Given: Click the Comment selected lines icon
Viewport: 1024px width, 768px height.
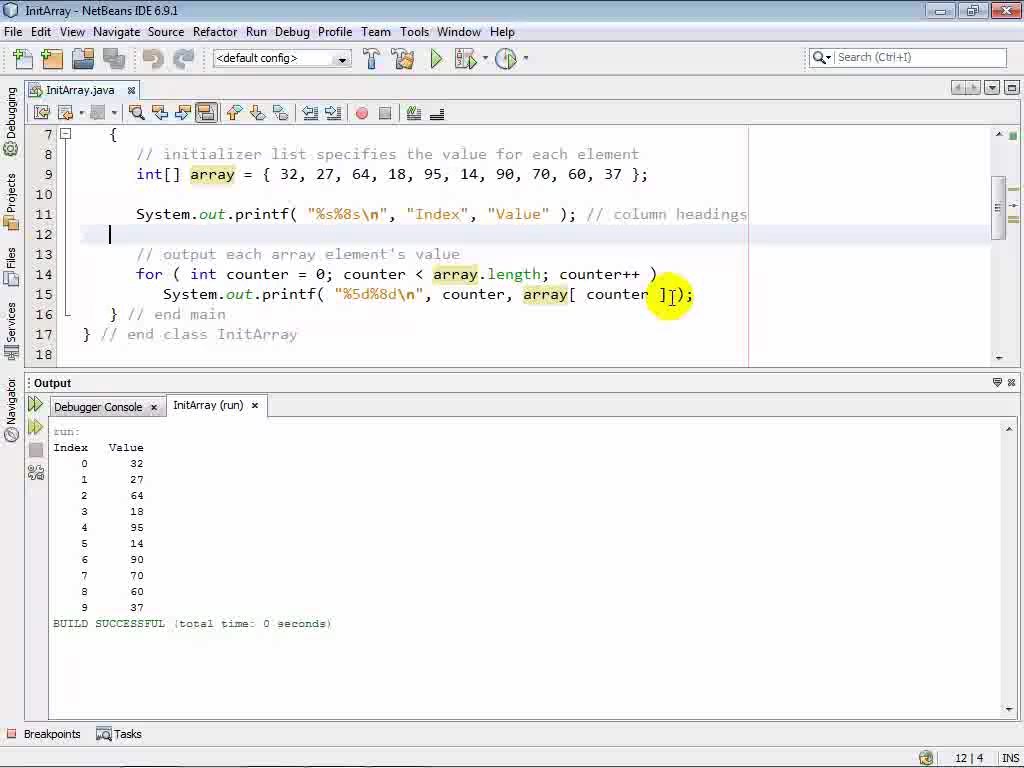Looking at the screenshot, I should [413, 113].
